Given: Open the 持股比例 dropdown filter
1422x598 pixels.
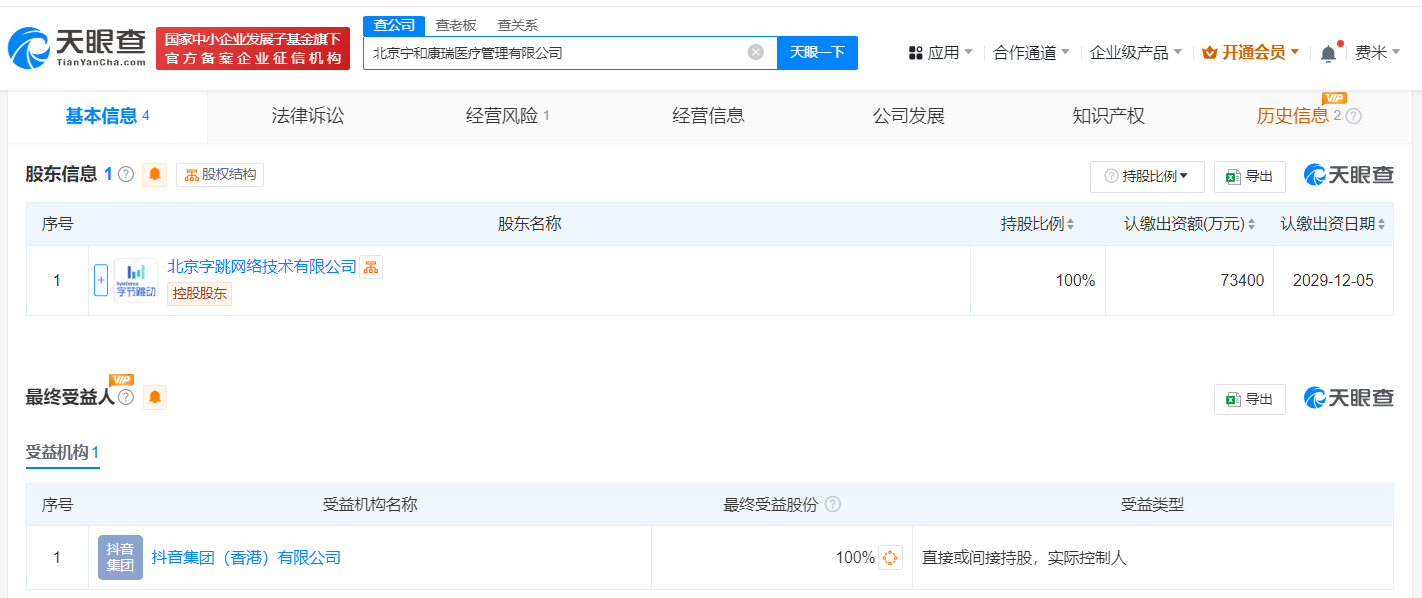Looking at the screenshot, I should (1146, 176).
